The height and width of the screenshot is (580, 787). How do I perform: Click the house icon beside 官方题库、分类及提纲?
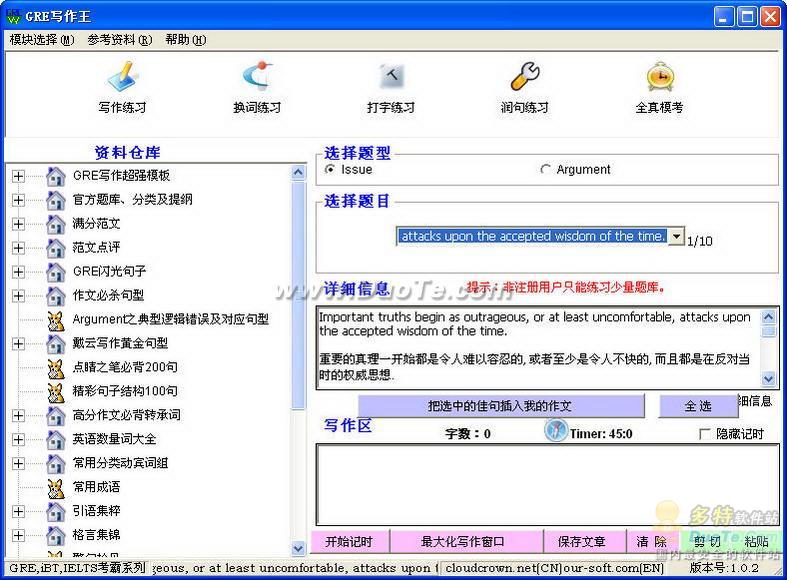pos(56,200)
